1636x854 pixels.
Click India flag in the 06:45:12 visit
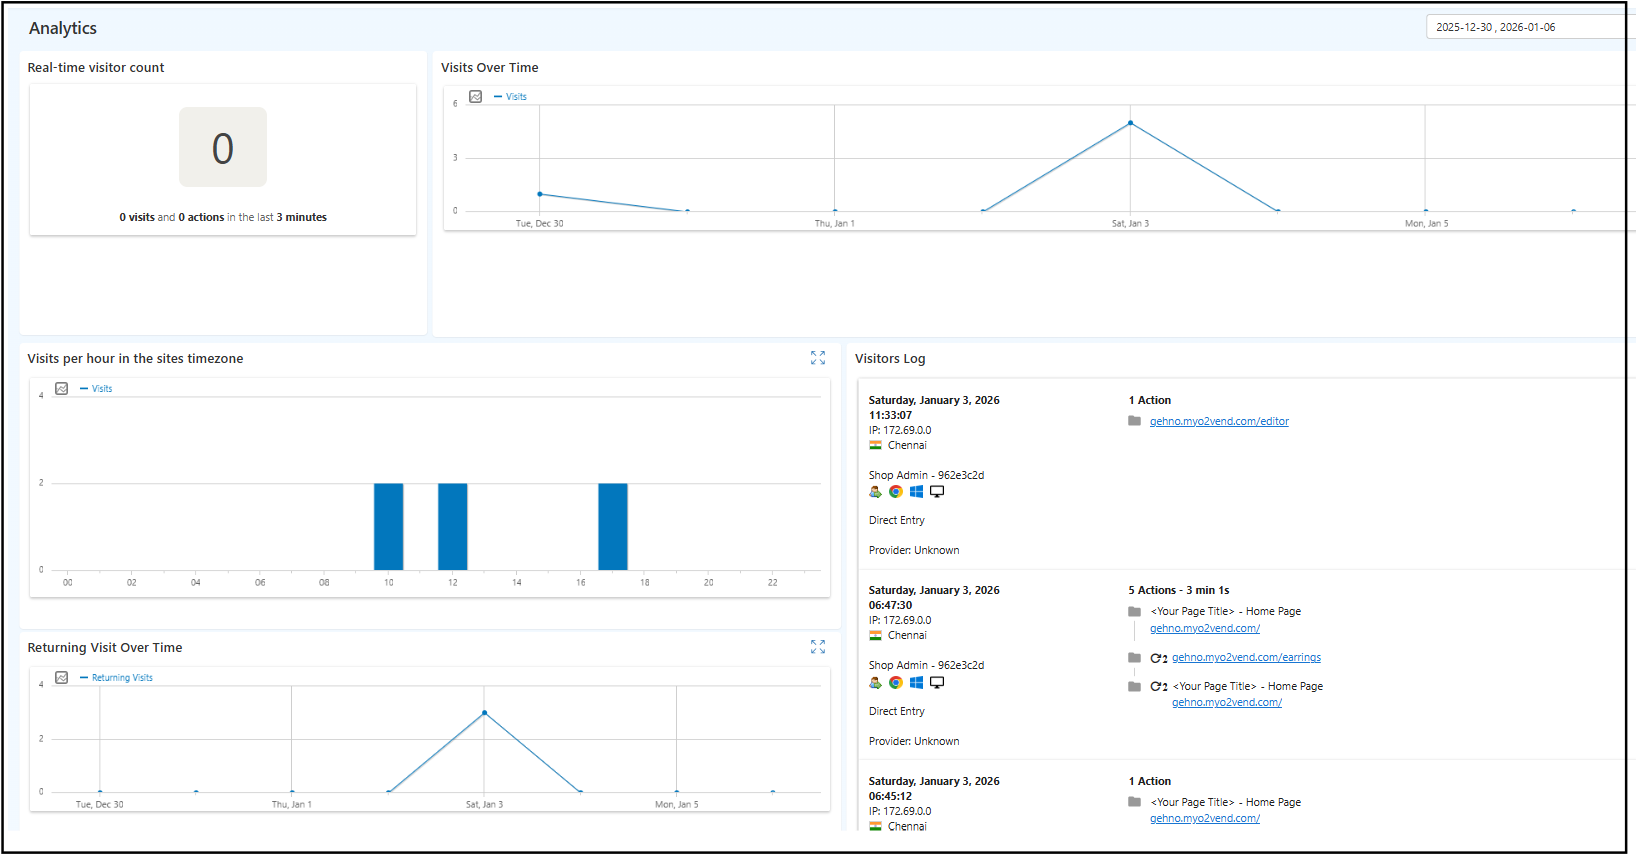pyautogui.click(x=875, y=827)
